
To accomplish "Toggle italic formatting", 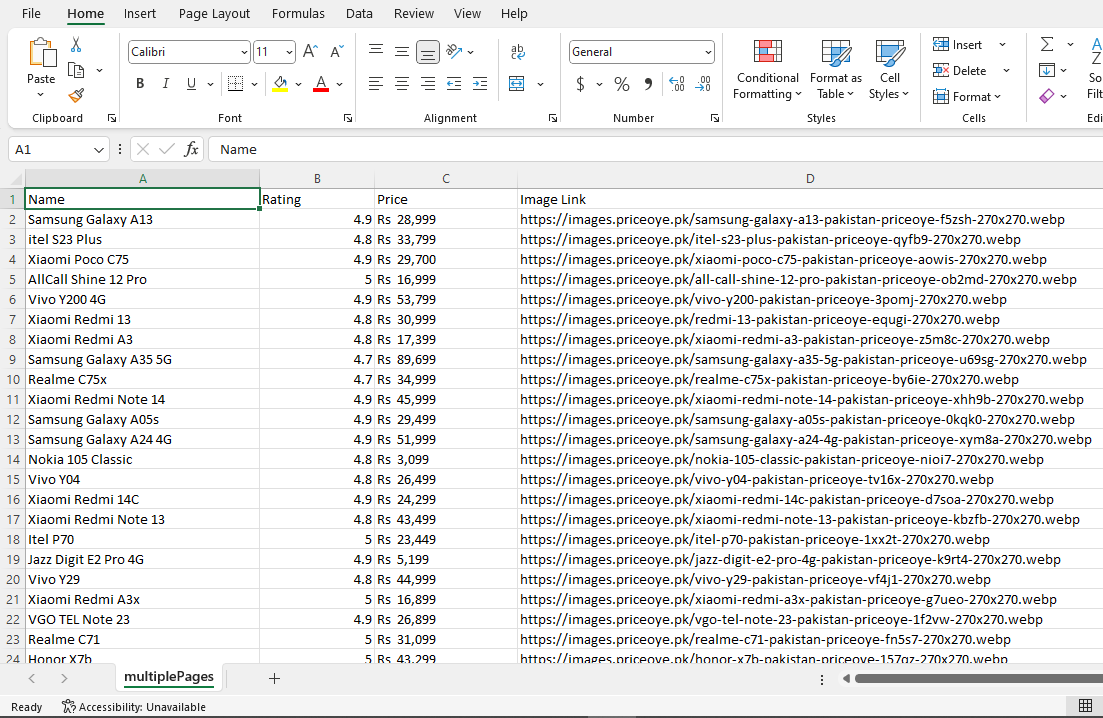I will [x=165, y=83].
